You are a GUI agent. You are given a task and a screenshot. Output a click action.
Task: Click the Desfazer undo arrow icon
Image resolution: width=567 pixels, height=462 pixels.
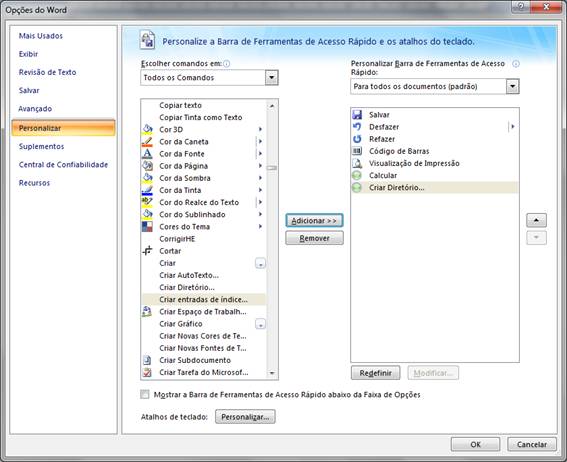pos(357,127)
